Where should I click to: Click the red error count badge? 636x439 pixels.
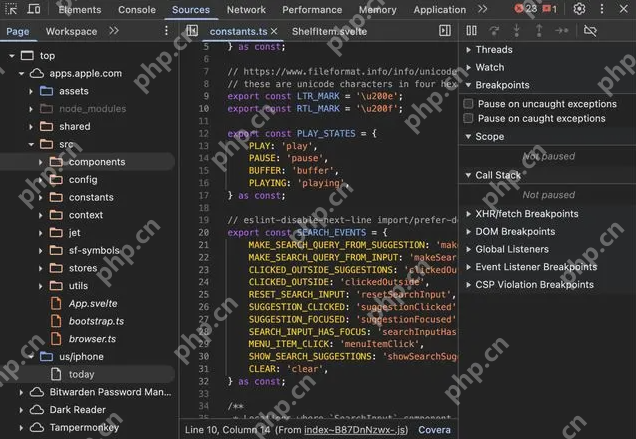pos(526,9)
